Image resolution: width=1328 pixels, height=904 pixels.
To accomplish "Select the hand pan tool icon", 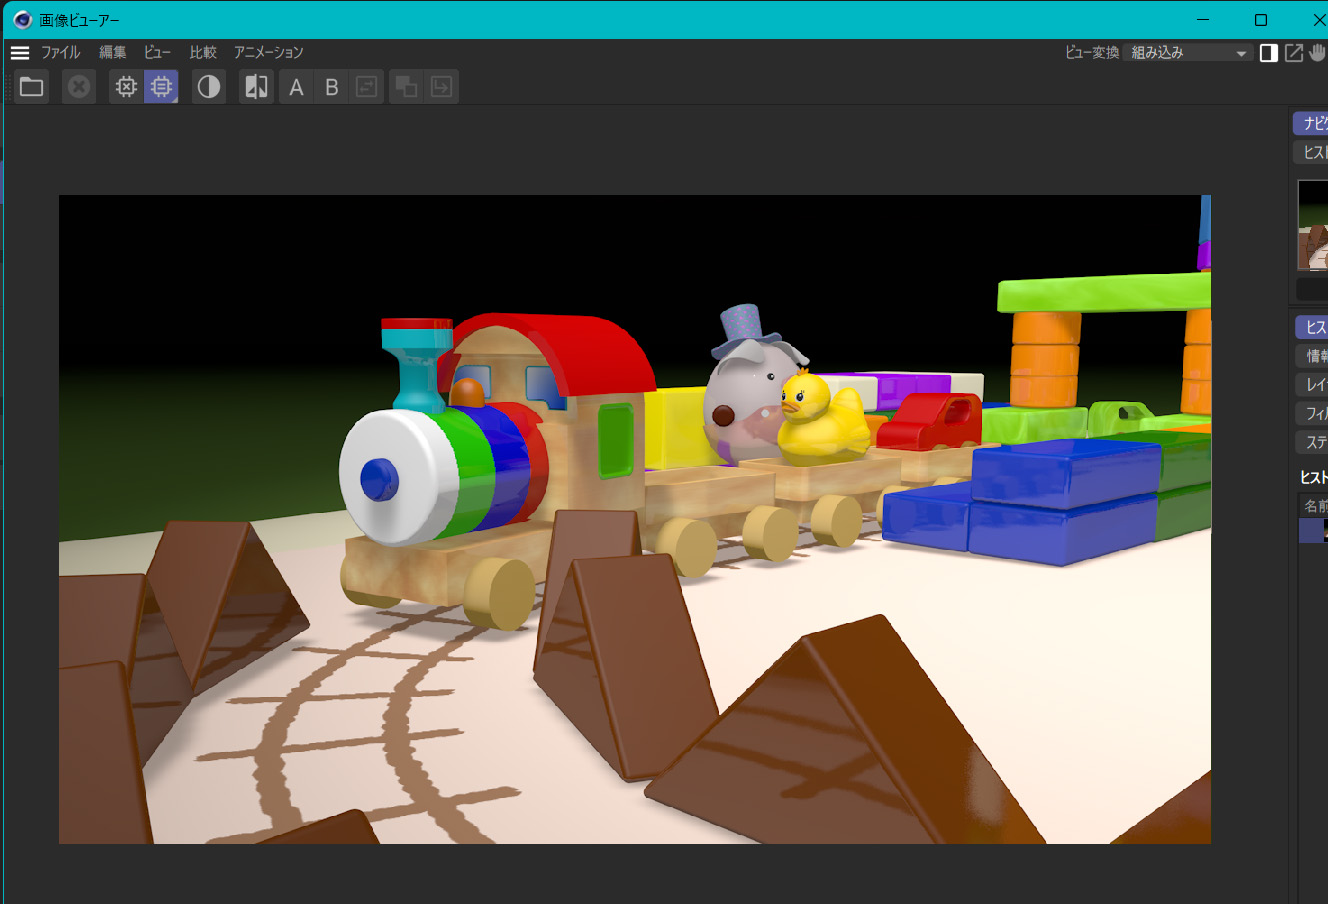I will coord(1318,53).
